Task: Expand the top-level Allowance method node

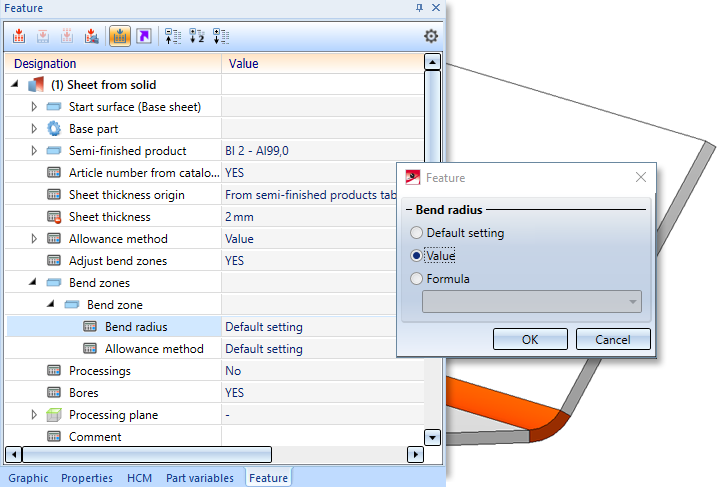Action: [34, 239]
